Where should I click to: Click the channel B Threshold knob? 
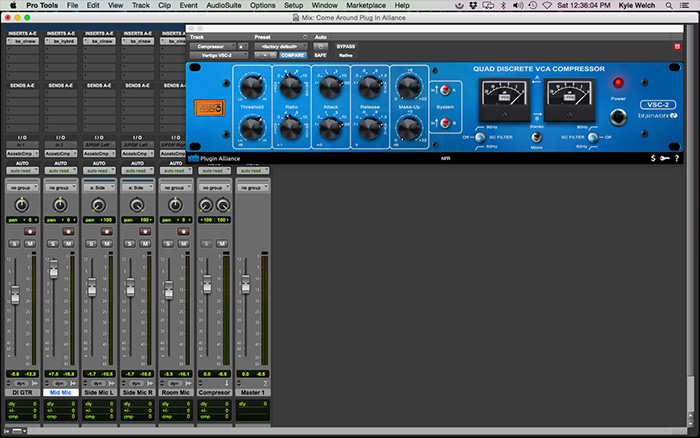point(252,127)
